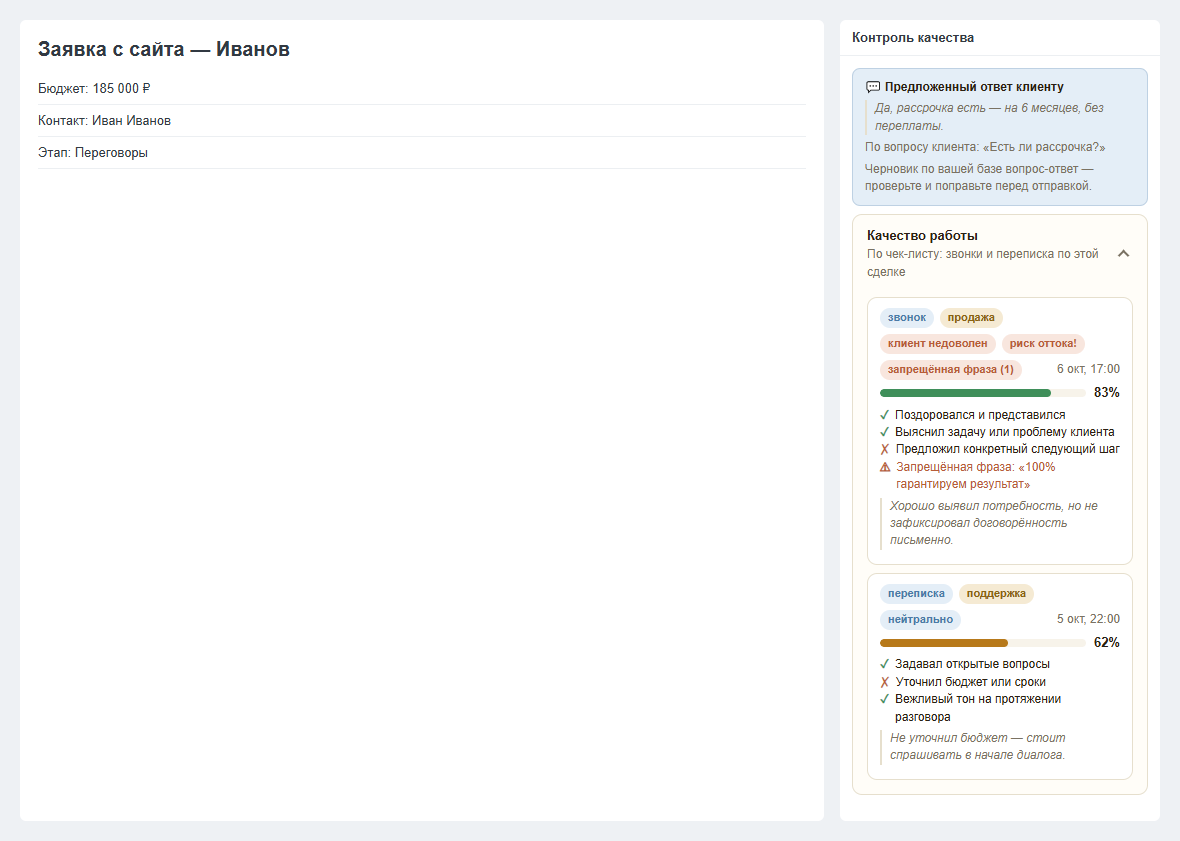Click the red cross beside «Предложил конкретный следующий шаг»
The height and width of the screenshot is (841, 1180).
coord(885,449)
